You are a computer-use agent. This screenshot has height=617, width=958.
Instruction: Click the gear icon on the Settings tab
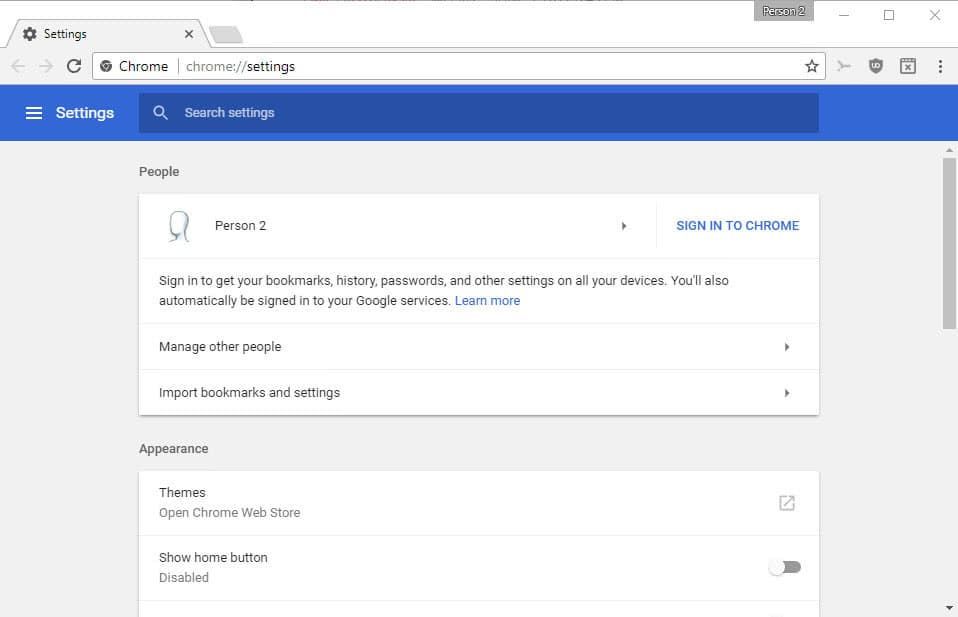(x=29, y=34)
